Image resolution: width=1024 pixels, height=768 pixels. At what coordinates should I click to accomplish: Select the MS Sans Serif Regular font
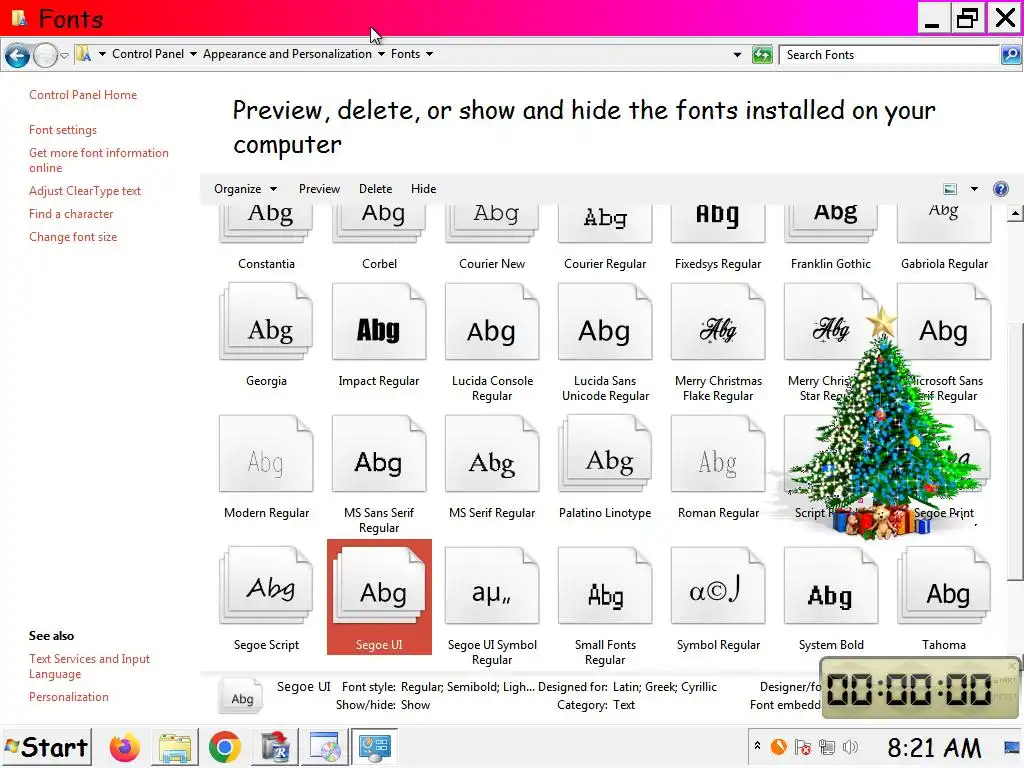pyautogui.click(x=379, y=453)
